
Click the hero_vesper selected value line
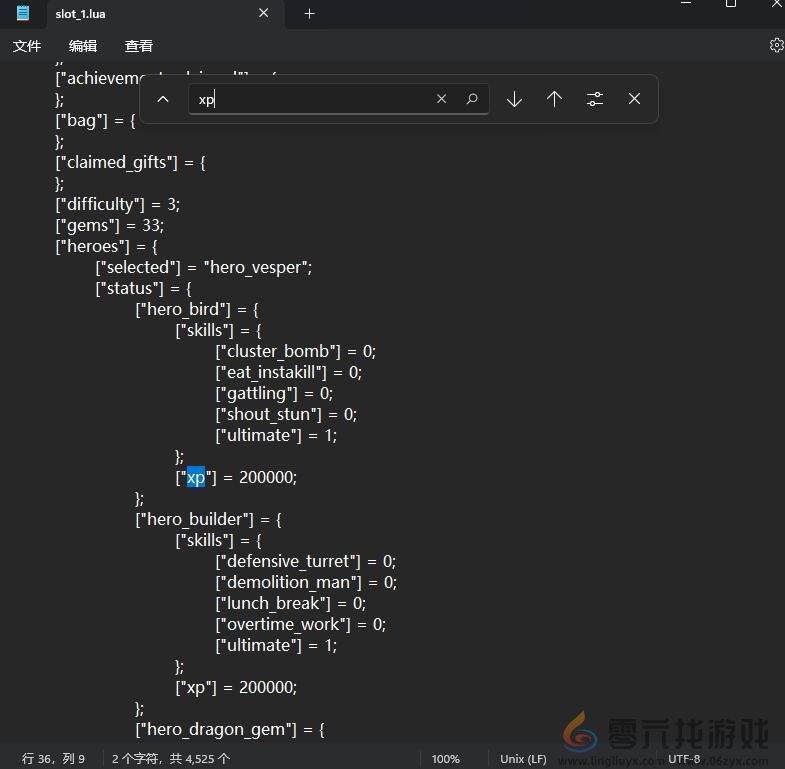[x=204, y=267]
